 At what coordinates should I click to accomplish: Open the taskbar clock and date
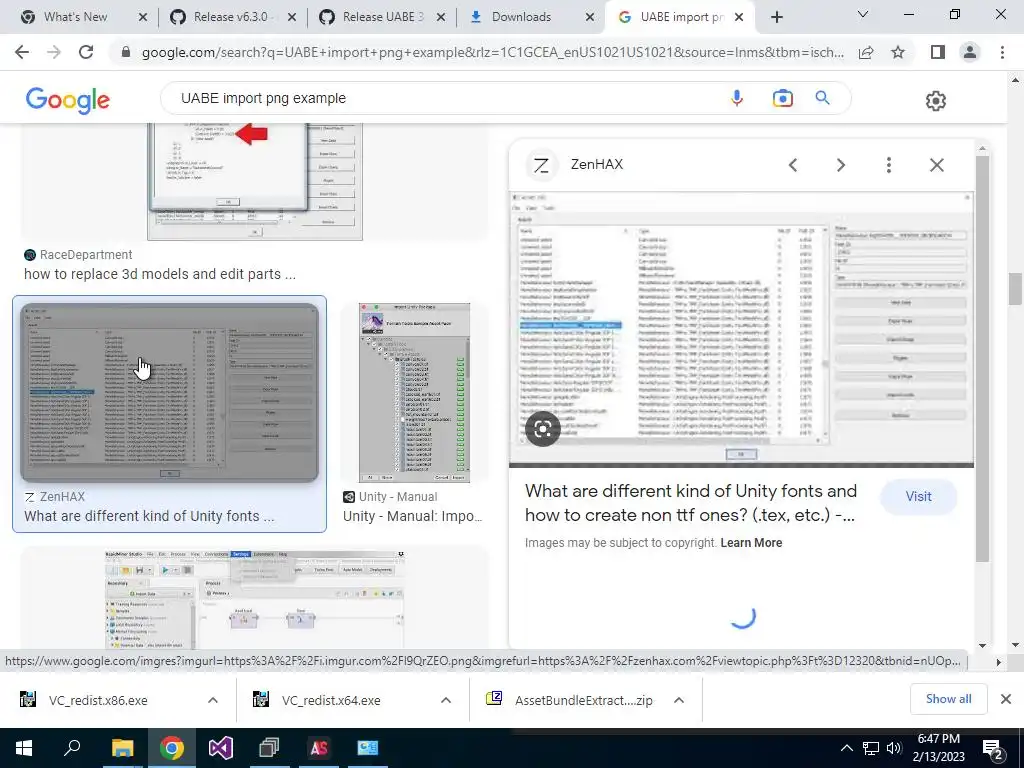[x=938, y=748]
